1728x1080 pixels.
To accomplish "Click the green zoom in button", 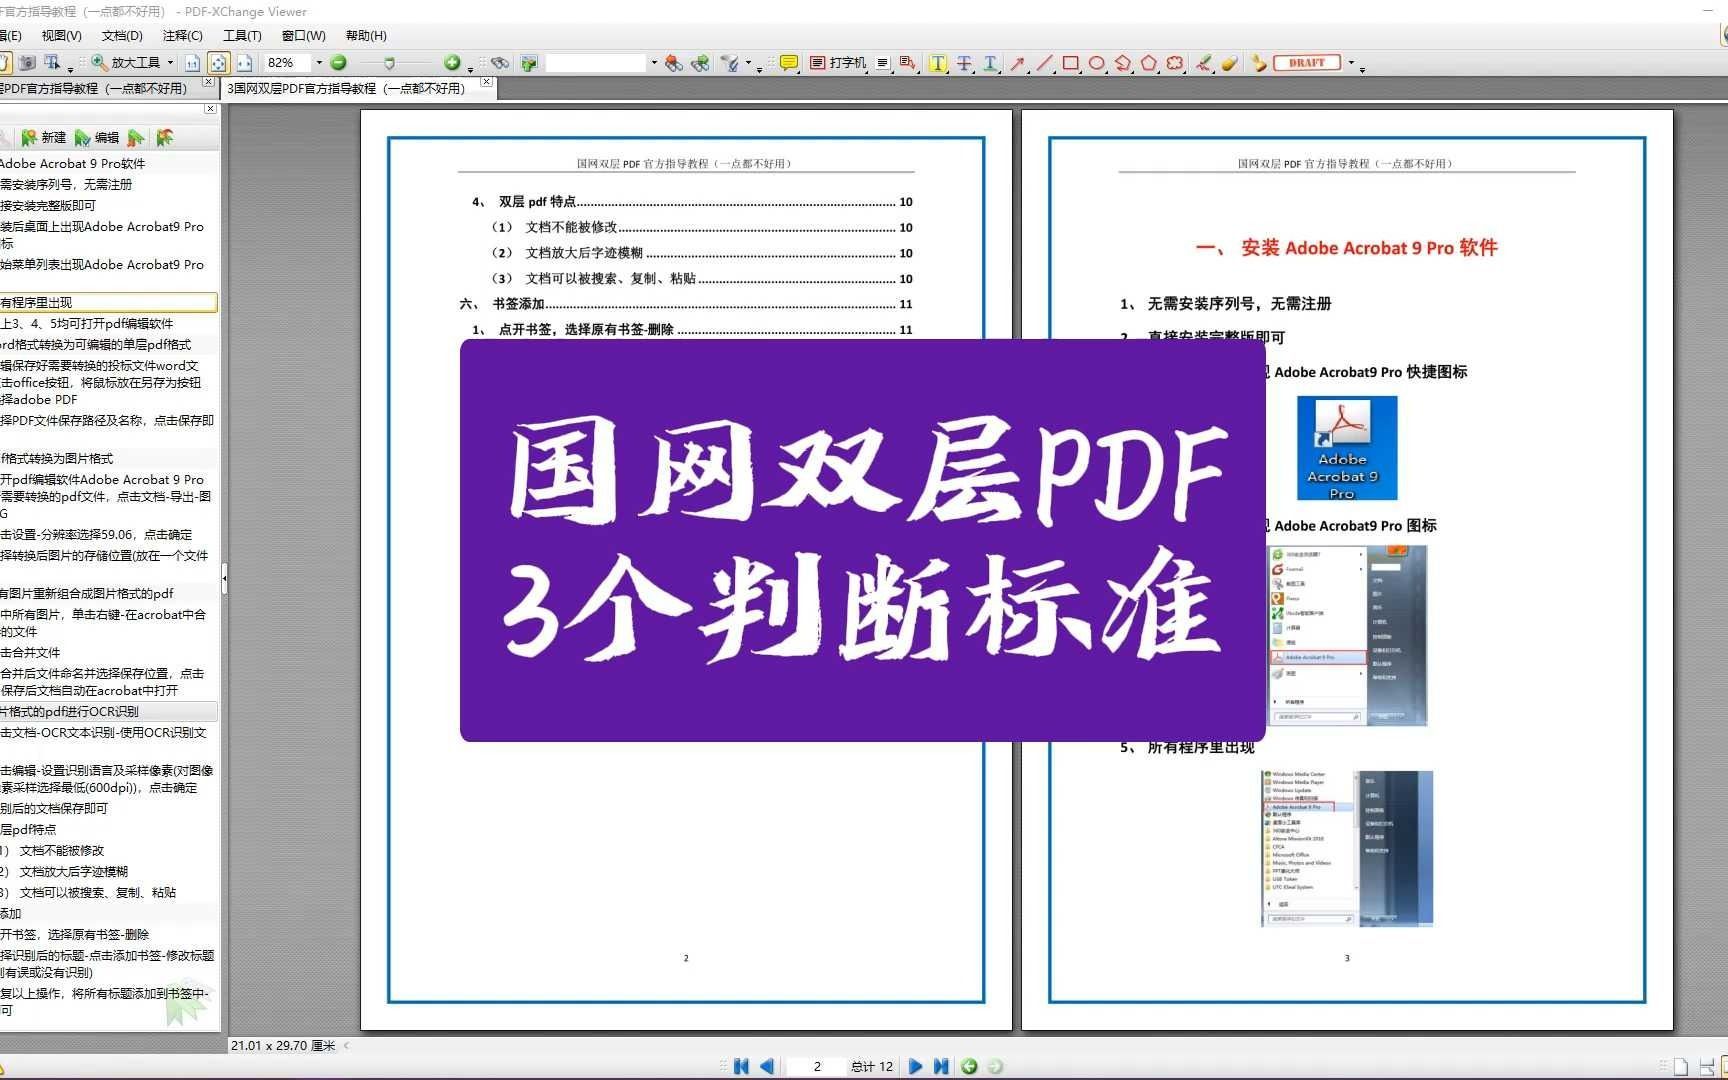I will click(x=452, y=63).
